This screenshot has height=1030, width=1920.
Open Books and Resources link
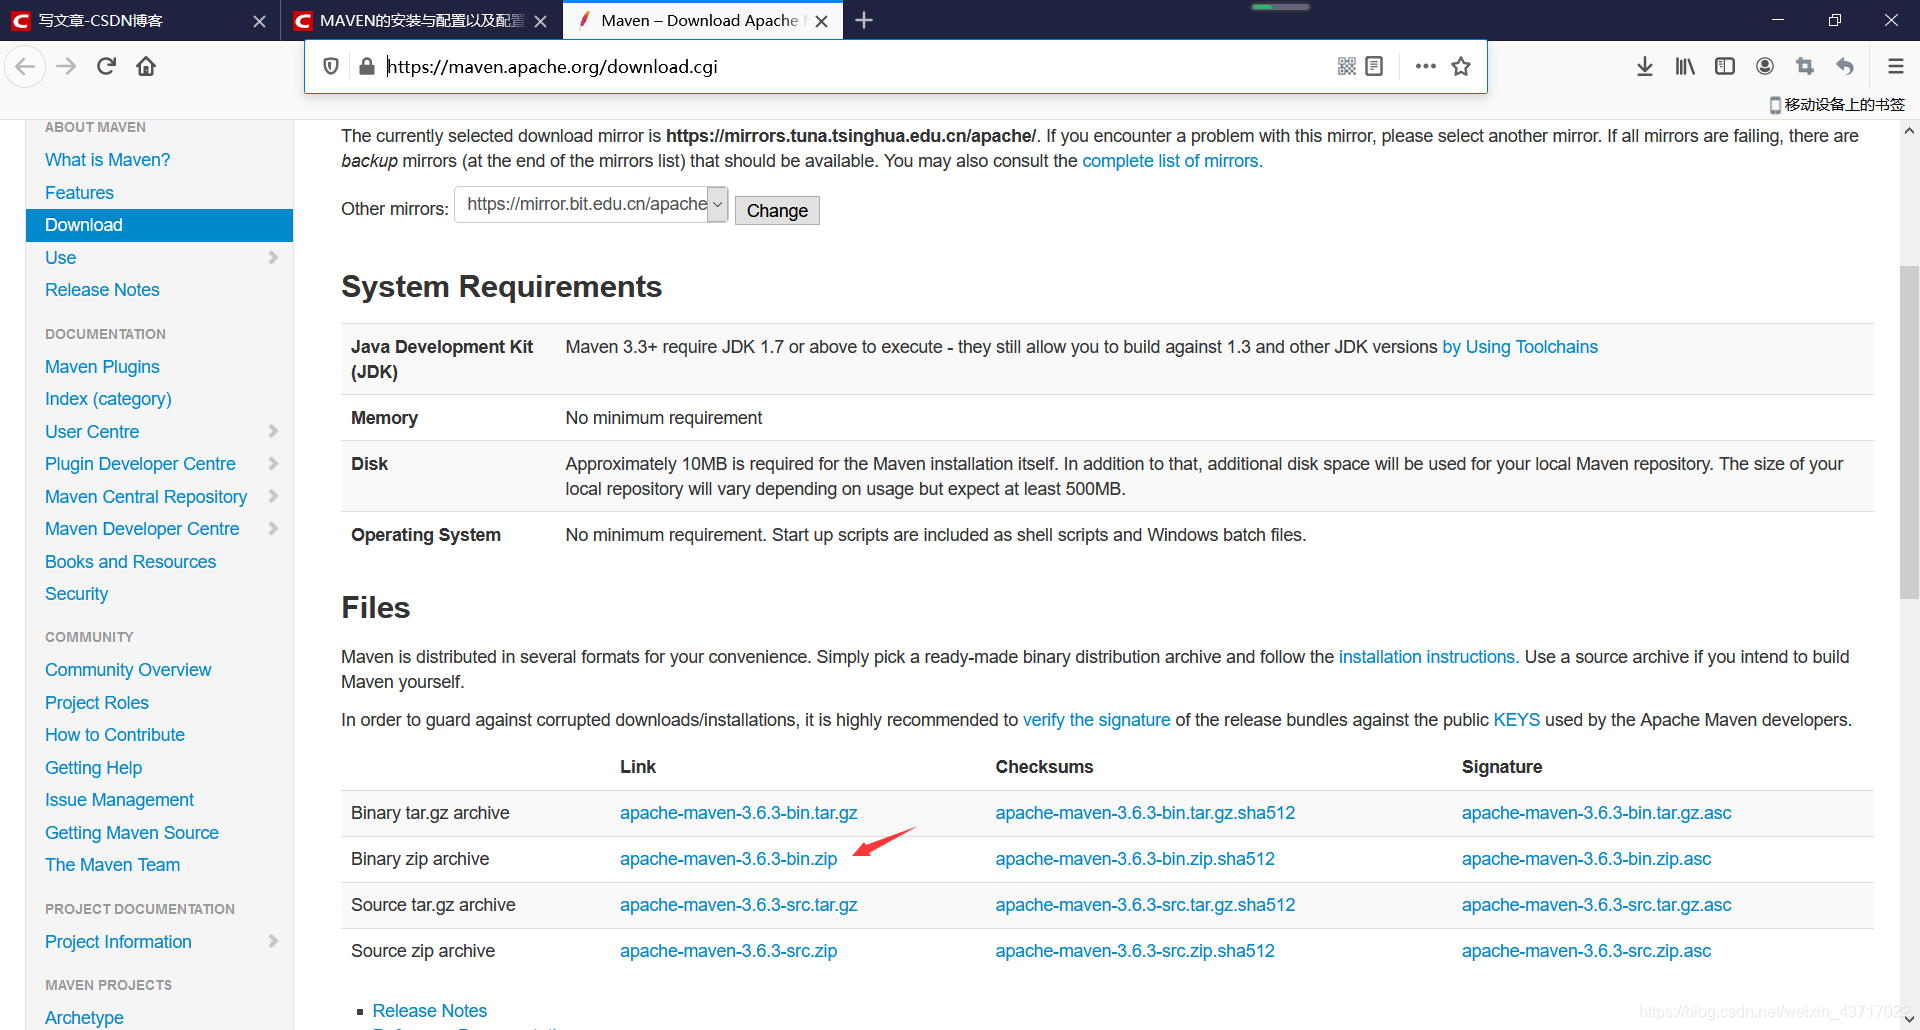click(130, 562)
